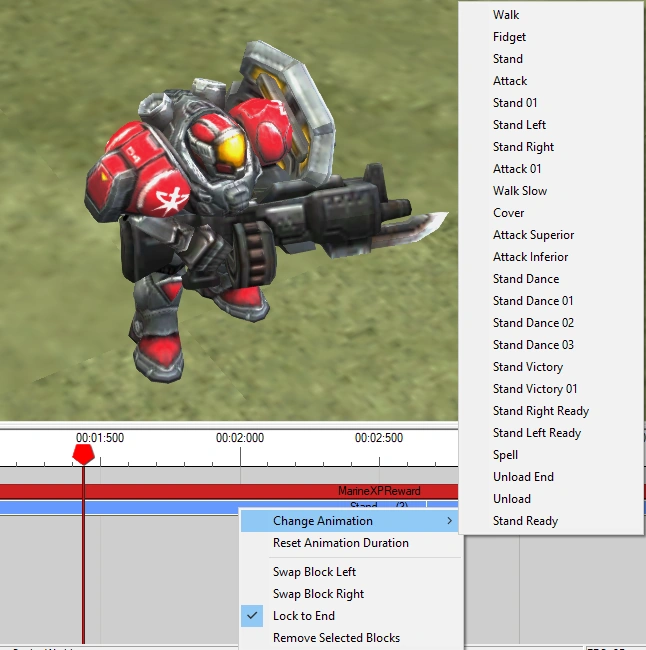Pick Stand Dance 01 animation
The height and width of the screenshot is (650, 646).
tap(551, 301)
